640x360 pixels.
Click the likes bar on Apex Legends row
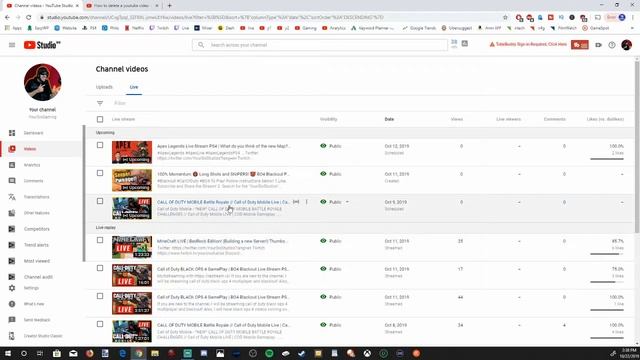pos(607,159)
